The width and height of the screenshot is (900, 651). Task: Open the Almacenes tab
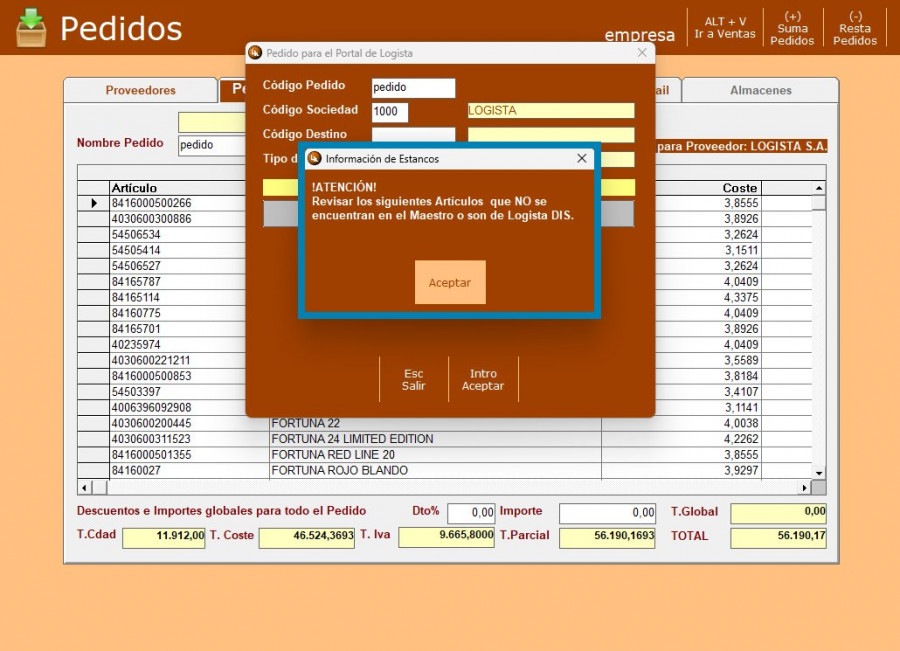coord(760,90)
